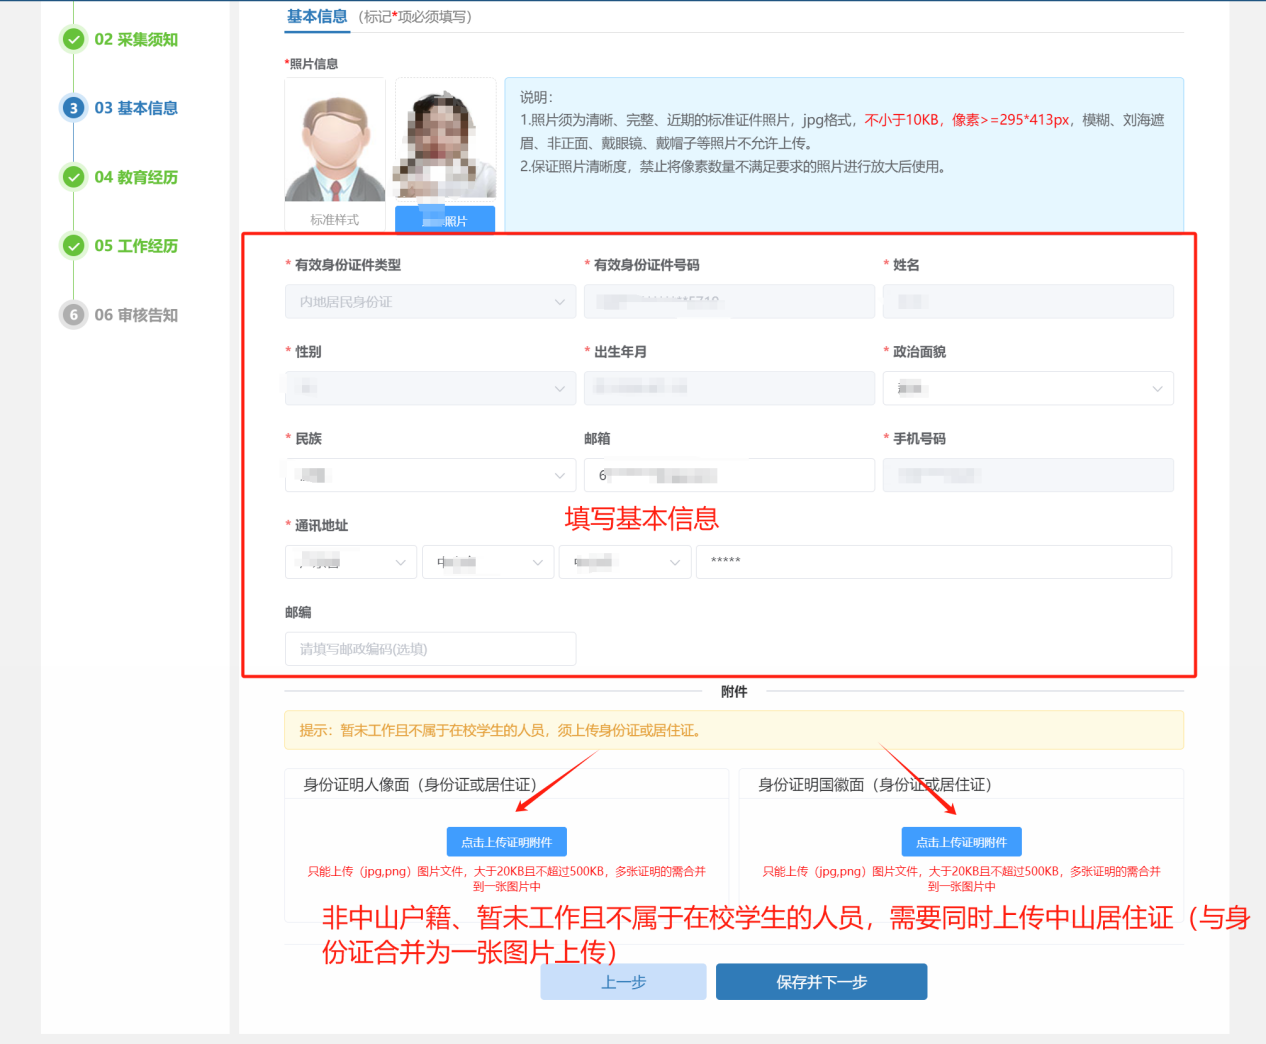The image size is (1266, 1044).
Task: Click the 保存并下一步 button
Action: click(x=821, y=982)
